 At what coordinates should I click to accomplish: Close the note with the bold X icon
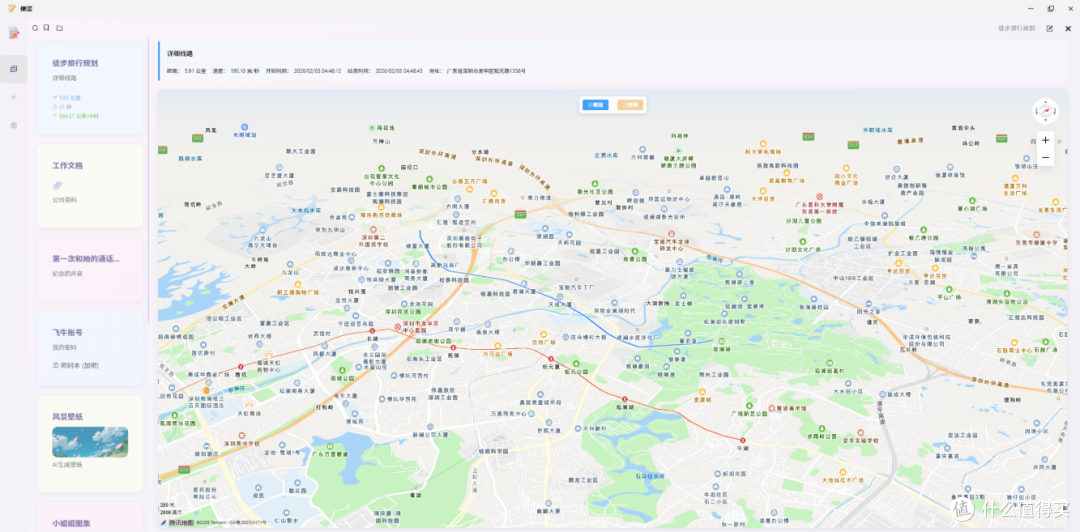tap(1068, 28)
